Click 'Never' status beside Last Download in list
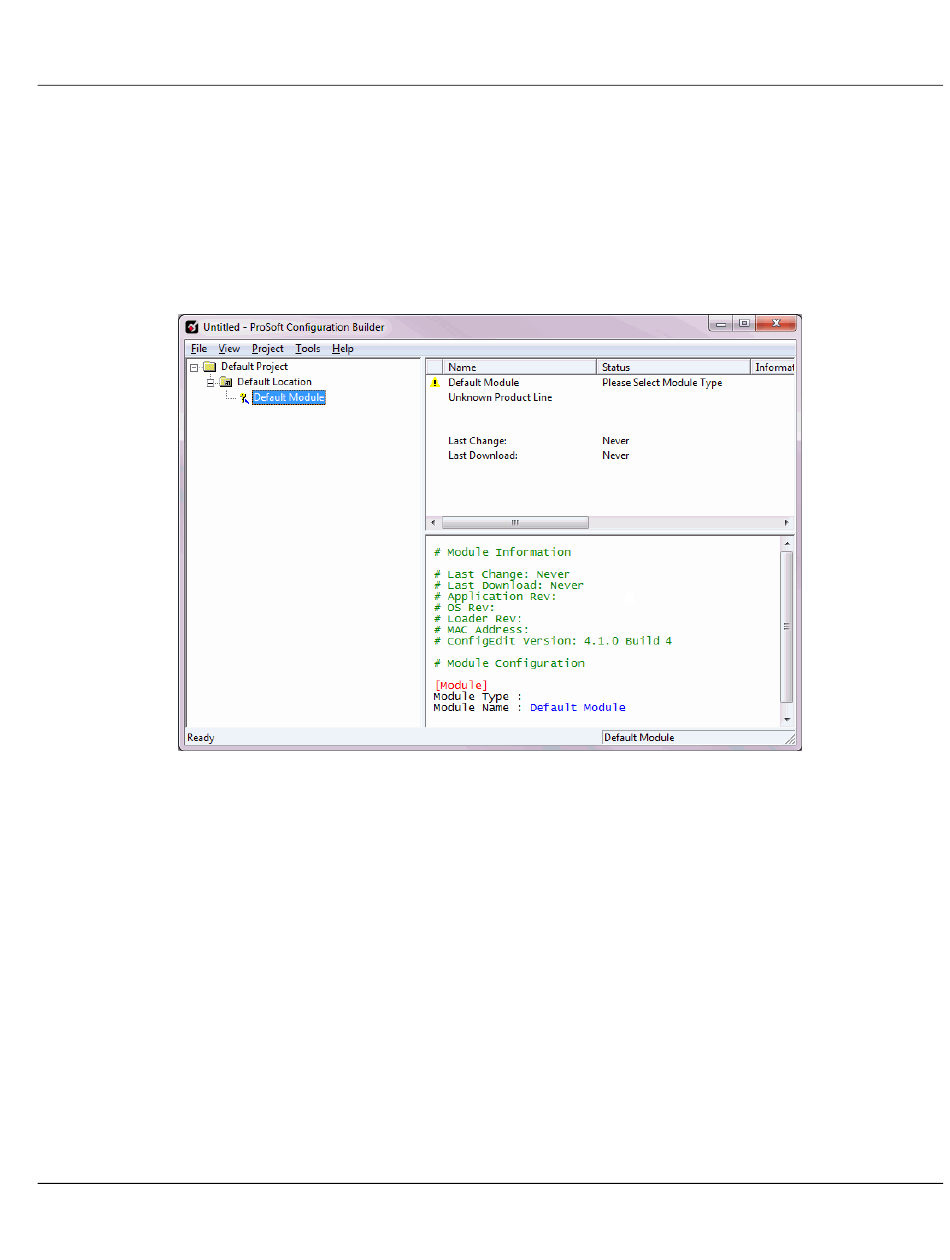 (616, 456)
